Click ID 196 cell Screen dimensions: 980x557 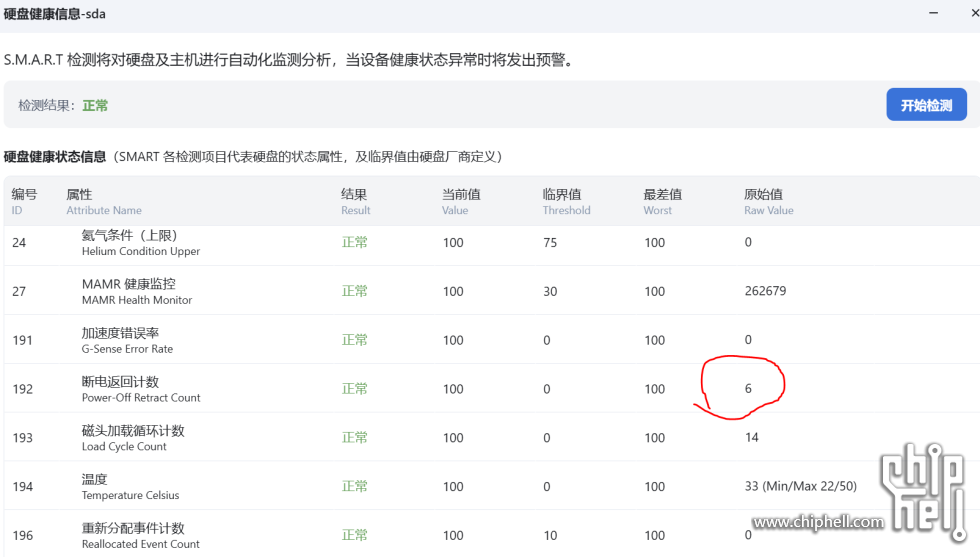click(22, 535)
